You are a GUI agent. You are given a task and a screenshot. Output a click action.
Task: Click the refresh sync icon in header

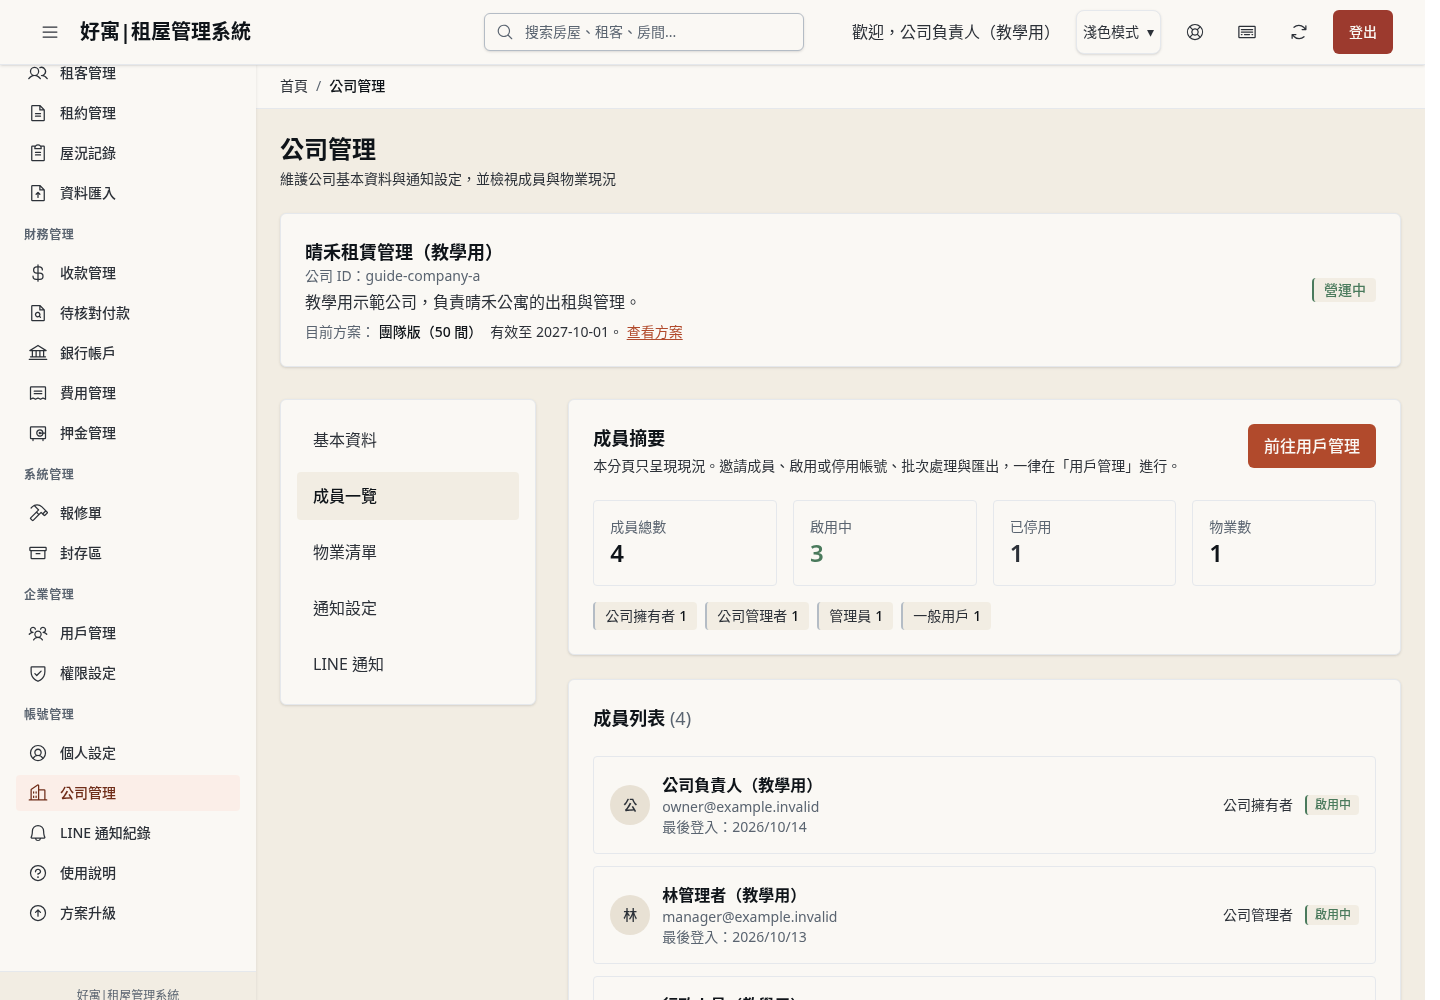point(1299,32)
